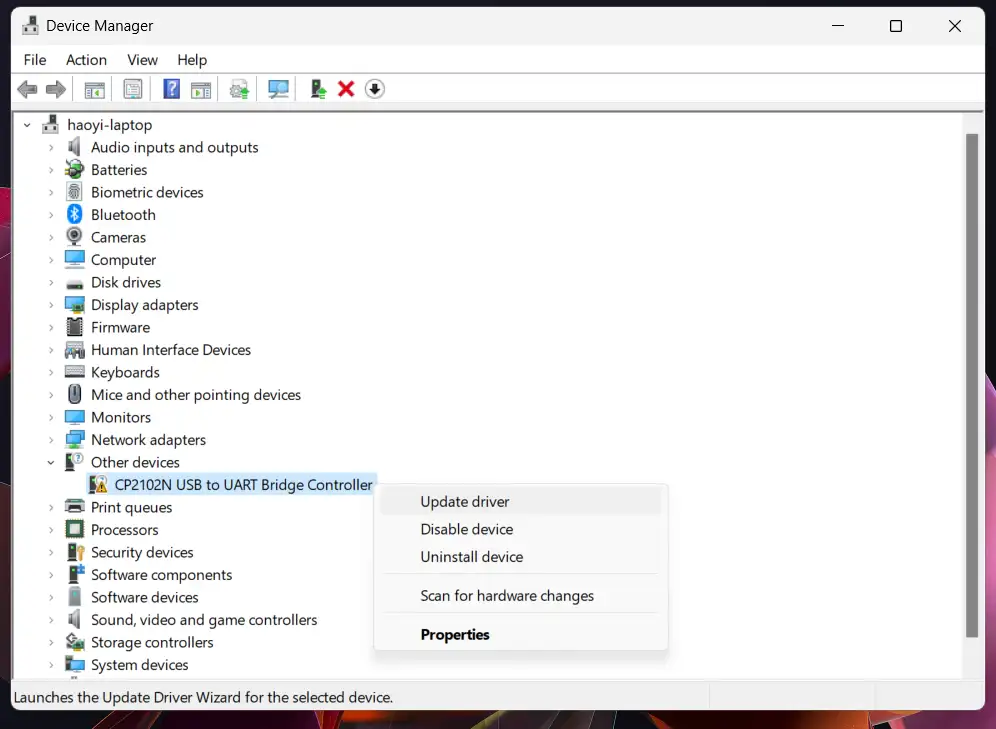Open the View menu

(x=142, y=60)
